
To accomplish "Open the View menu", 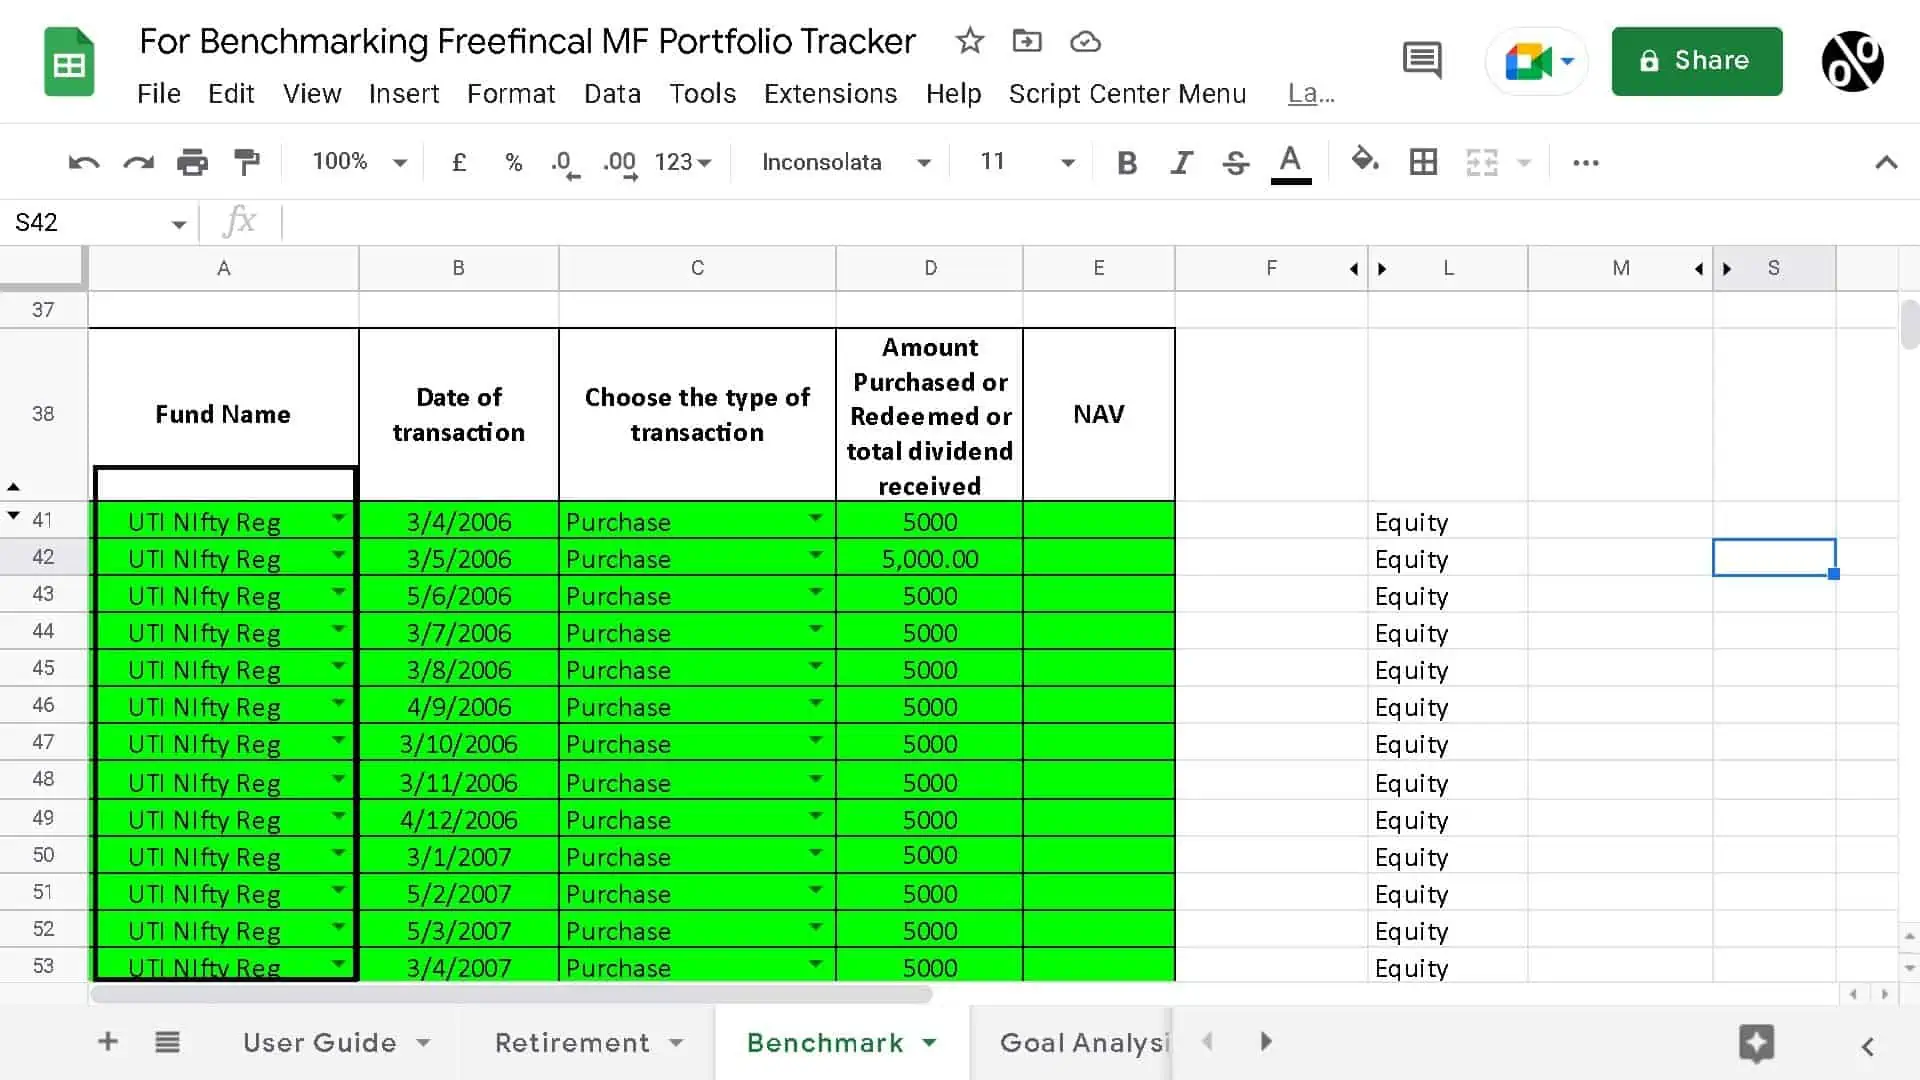I will (x=312, y=94).
